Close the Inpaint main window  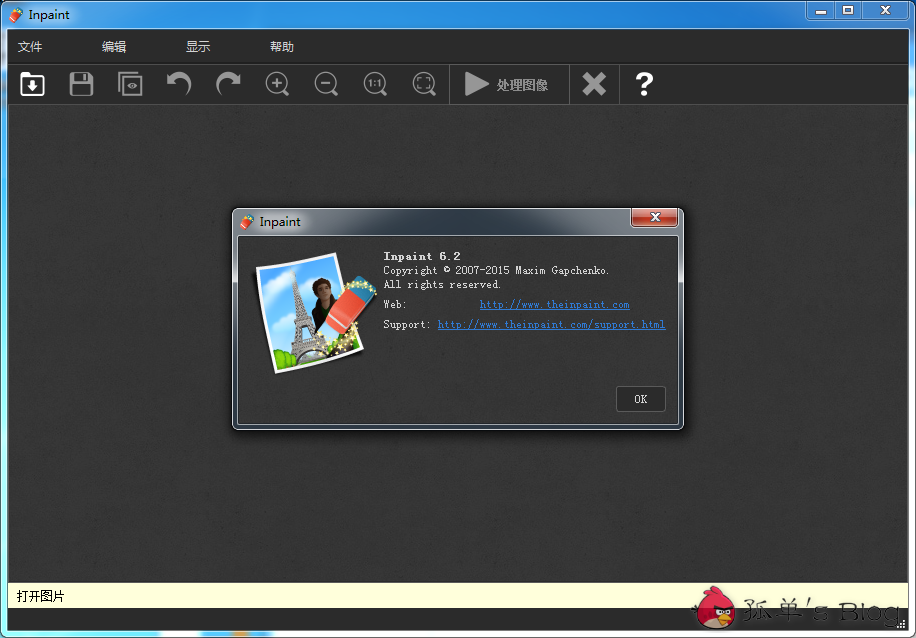point(885,11)
